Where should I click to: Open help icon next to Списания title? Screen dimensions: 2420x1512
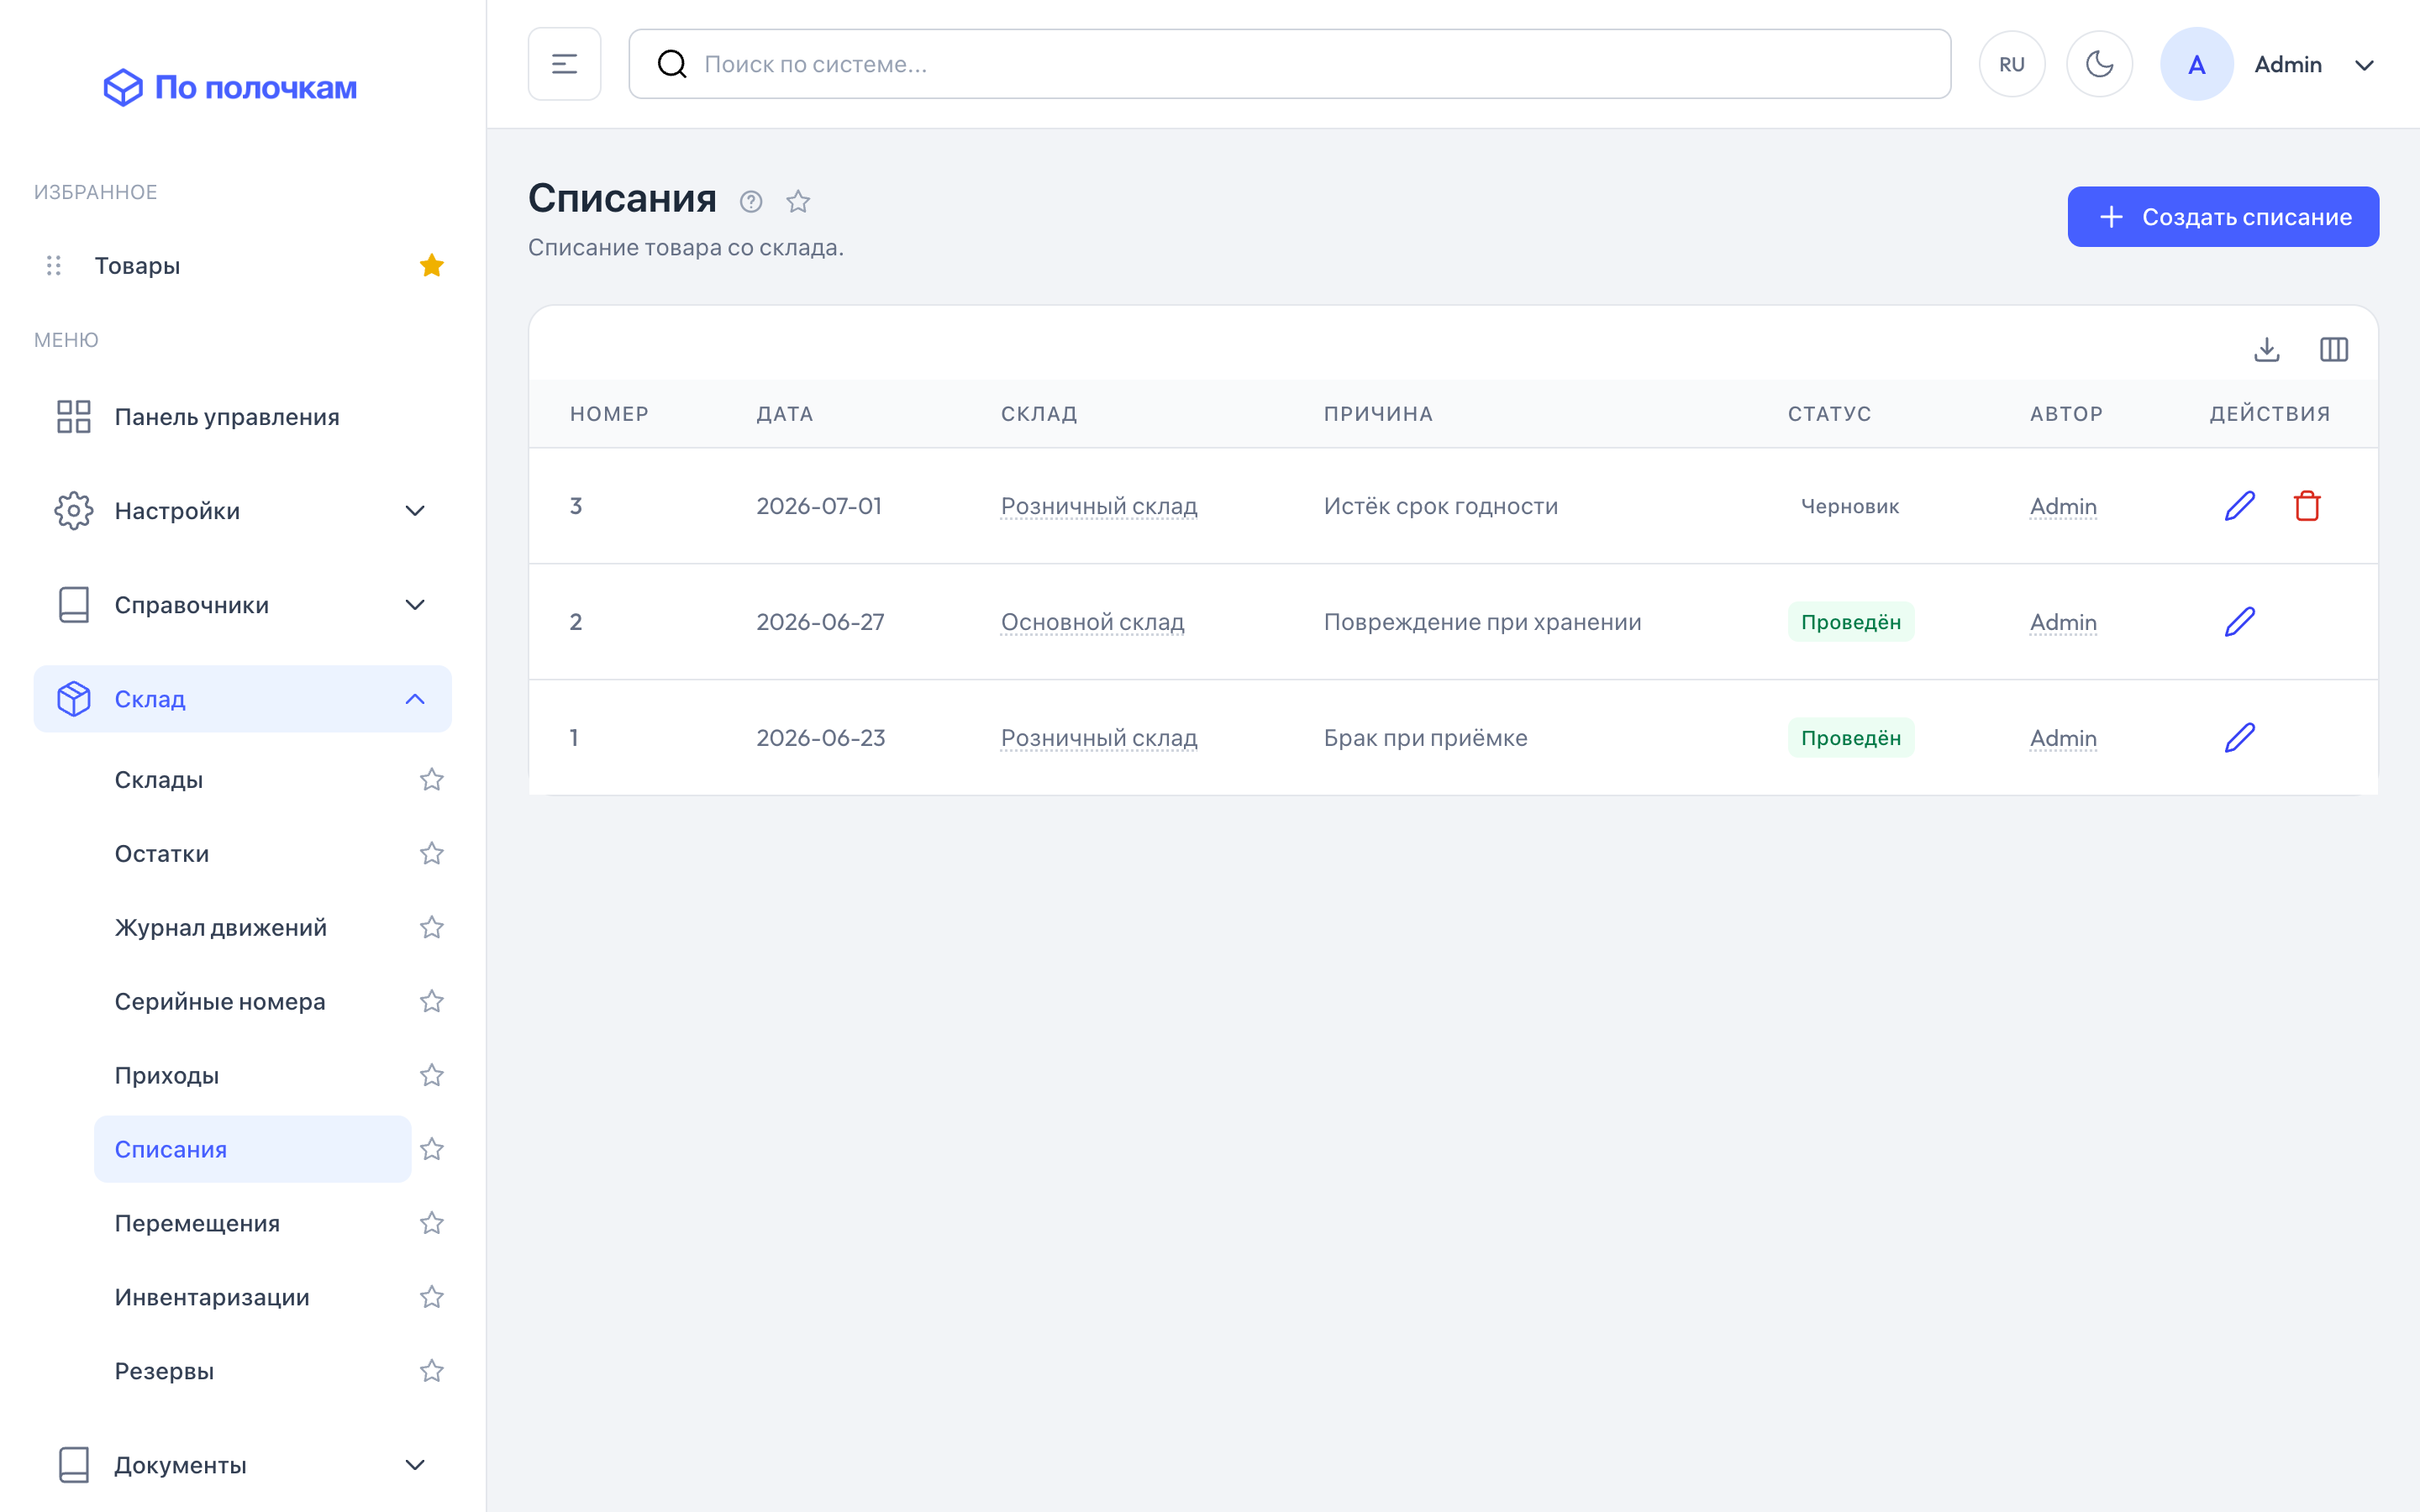(x=751, y=202)
